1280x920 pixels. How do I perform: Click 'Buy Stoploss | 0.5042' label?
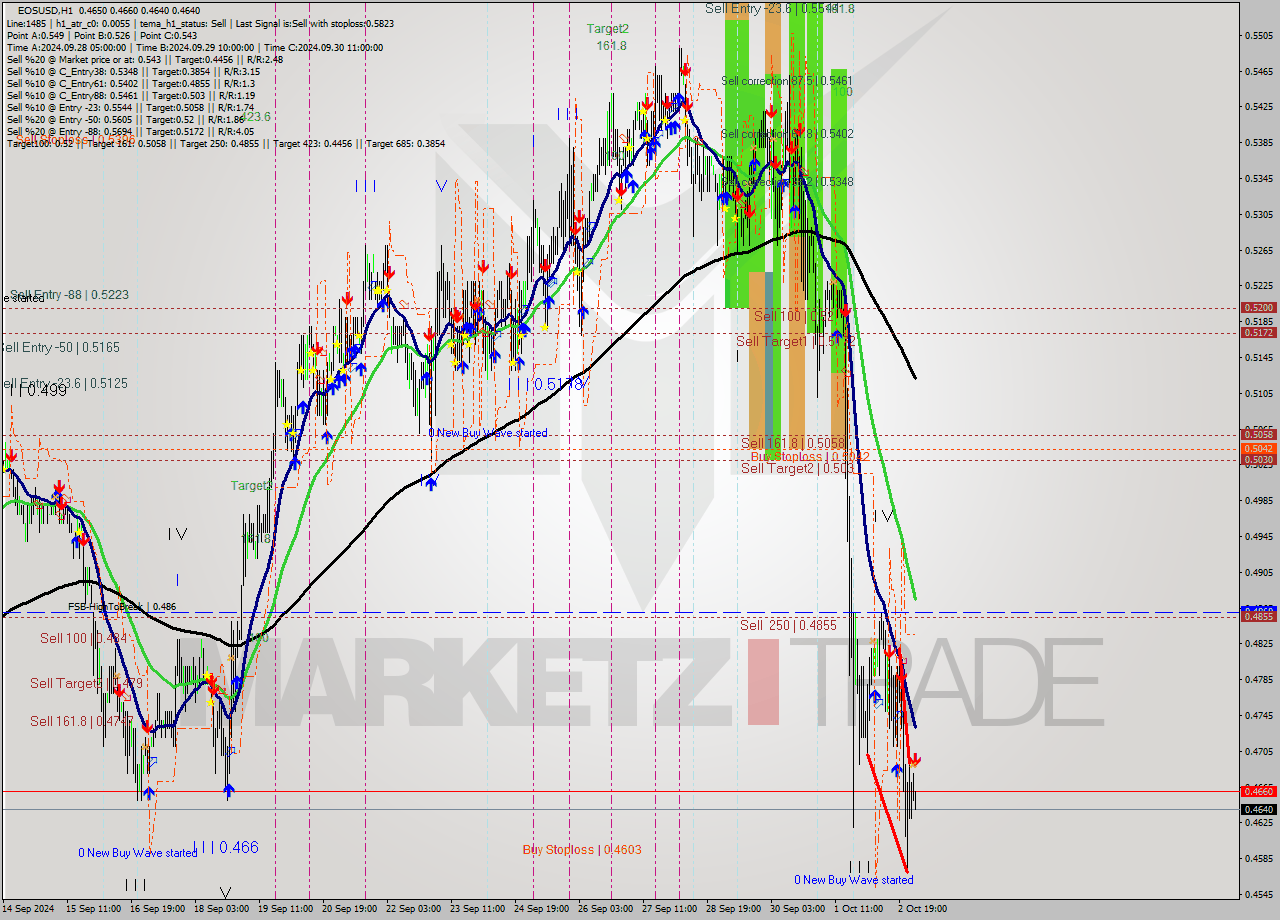[x=810, y=456]
